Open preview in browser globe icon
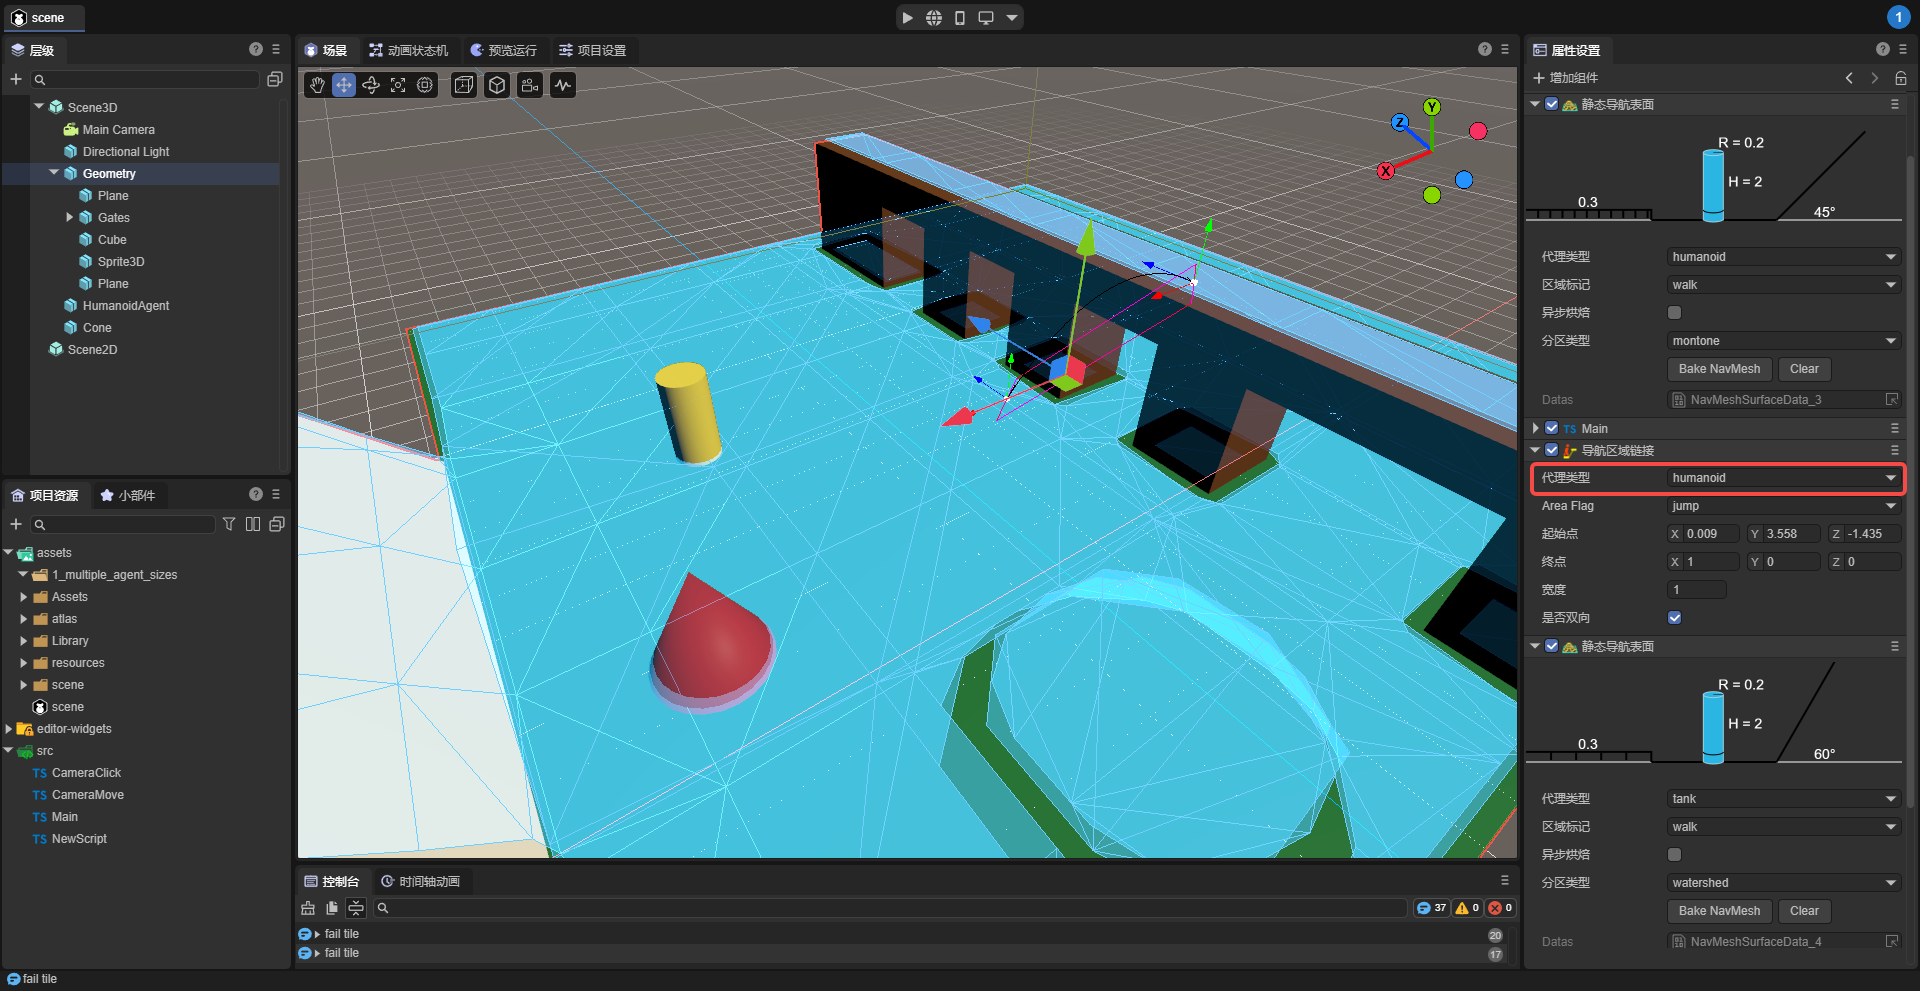 coord(933,18)
